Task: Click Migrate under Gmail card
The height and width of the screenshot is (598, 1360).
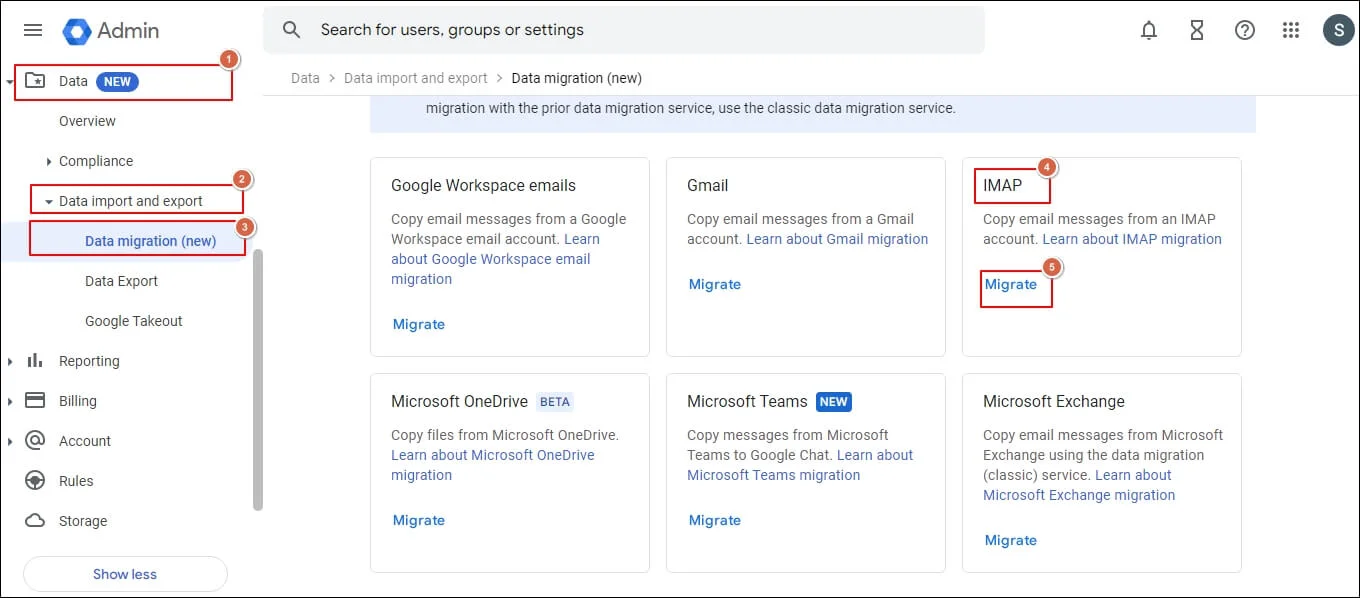Action: pyautogui.click(x=715, y=284)
